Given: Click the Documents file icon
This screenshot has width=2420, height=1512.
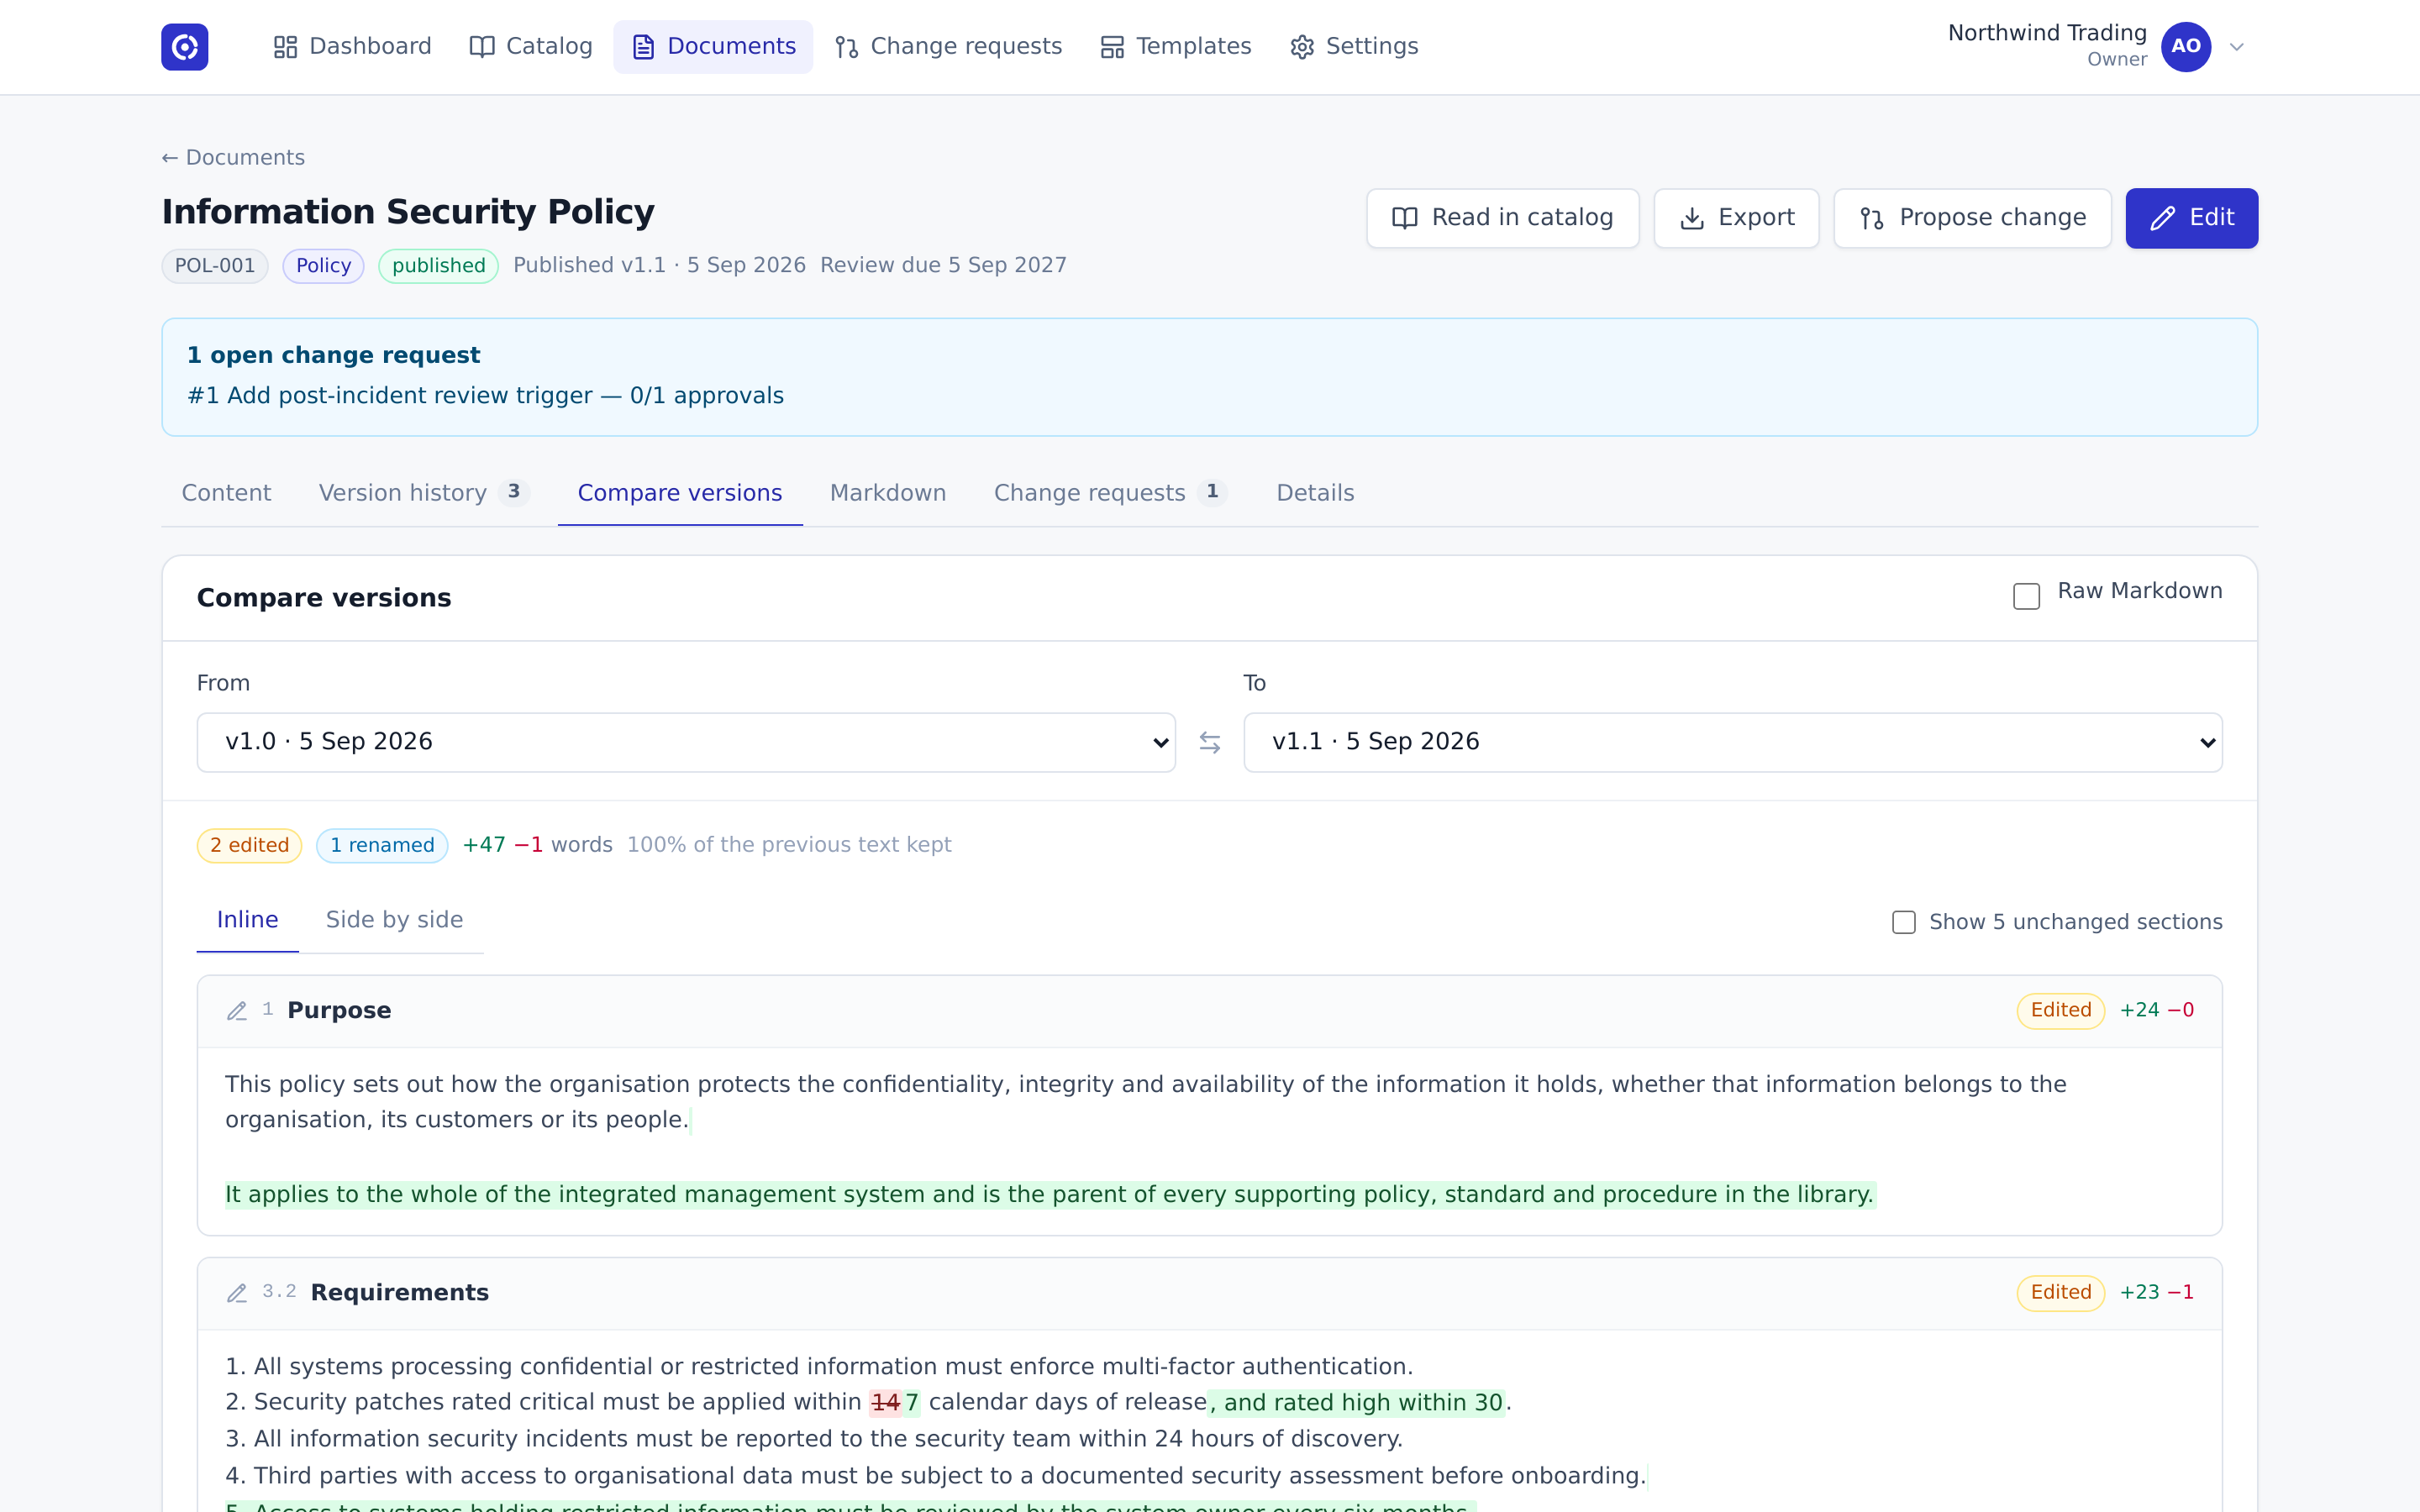Looking at the screenshot, I should pyautogui.click(x=643, y=47).
